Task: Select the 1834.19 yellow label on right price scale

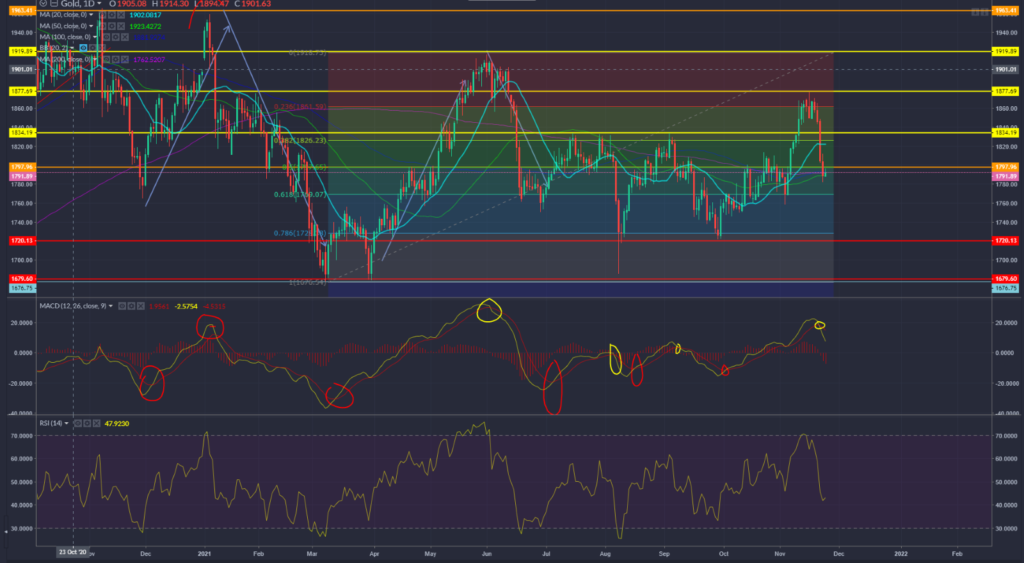Action: tap(1004, 133)
